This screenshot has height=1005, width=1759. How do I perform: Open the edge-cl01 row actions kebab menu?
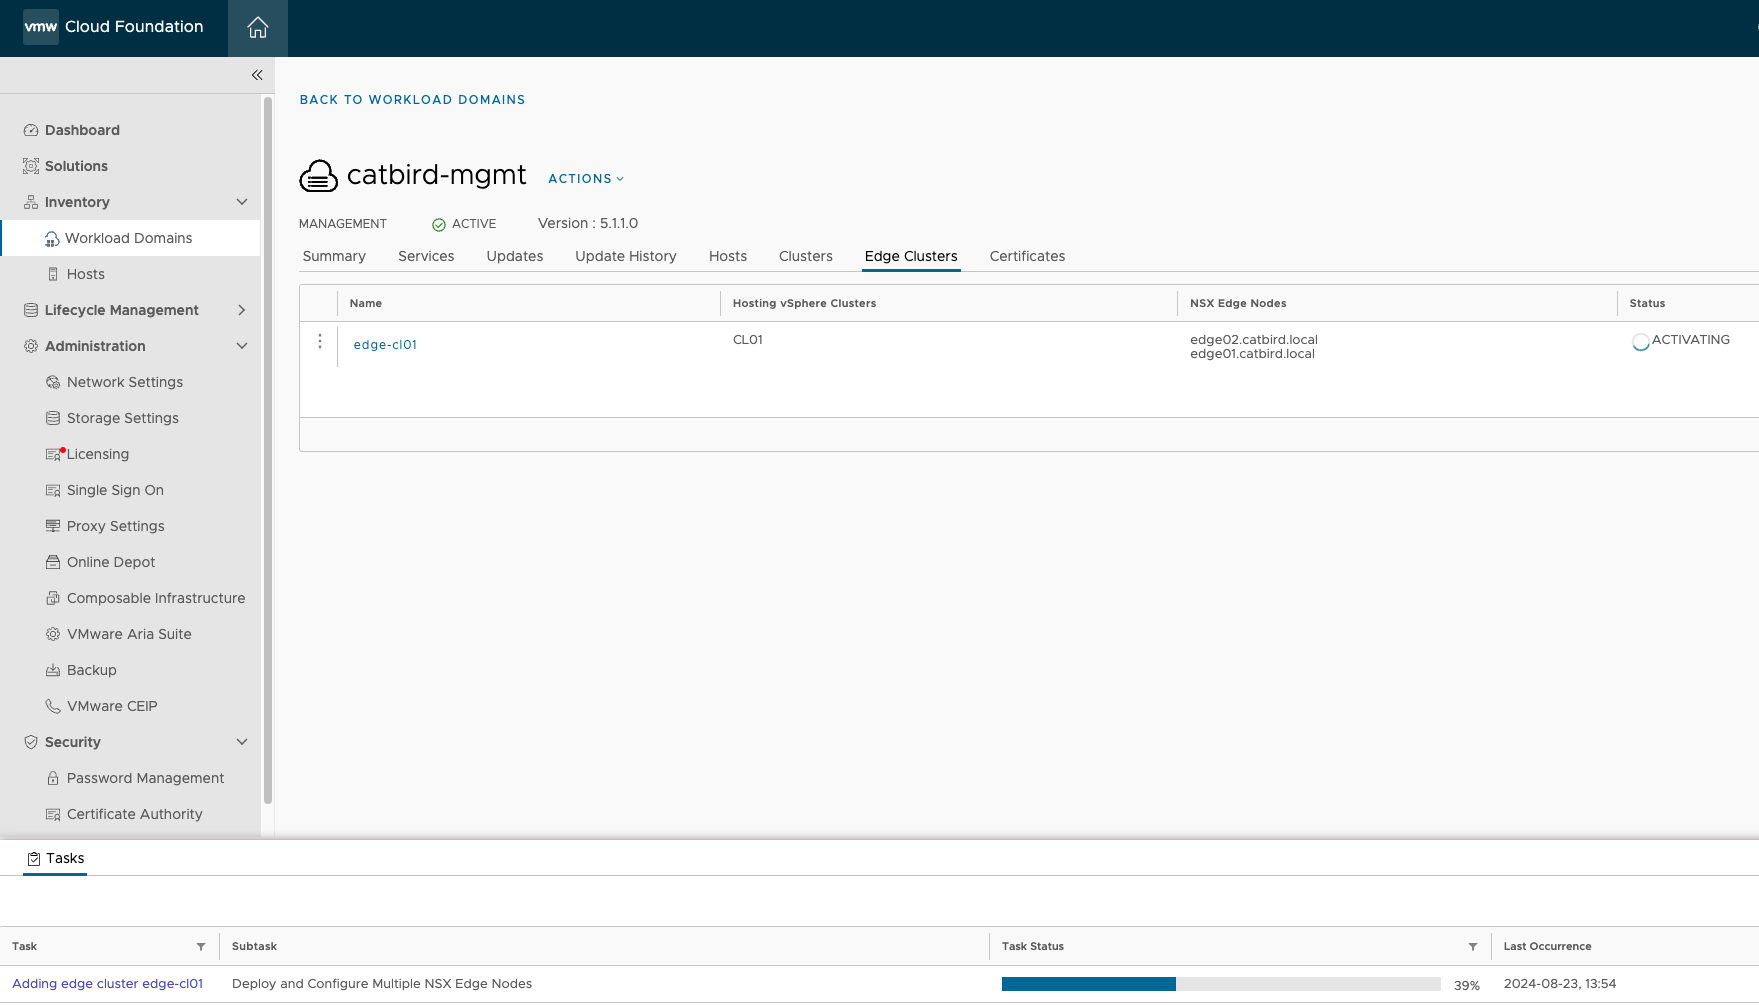[x=320, y=342]
